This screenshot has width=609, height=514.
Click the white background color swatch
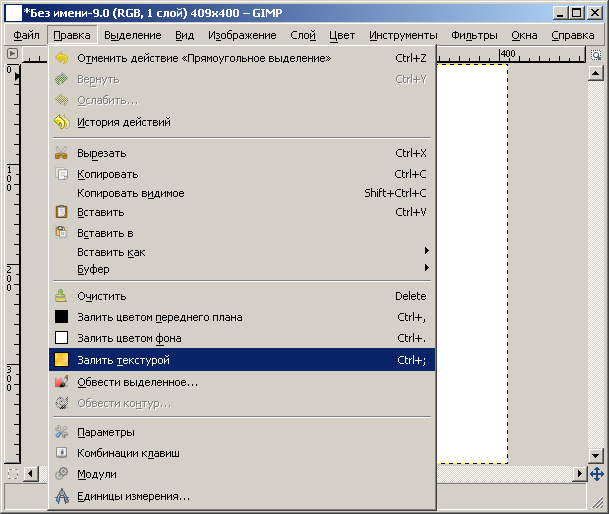[61, 338]
